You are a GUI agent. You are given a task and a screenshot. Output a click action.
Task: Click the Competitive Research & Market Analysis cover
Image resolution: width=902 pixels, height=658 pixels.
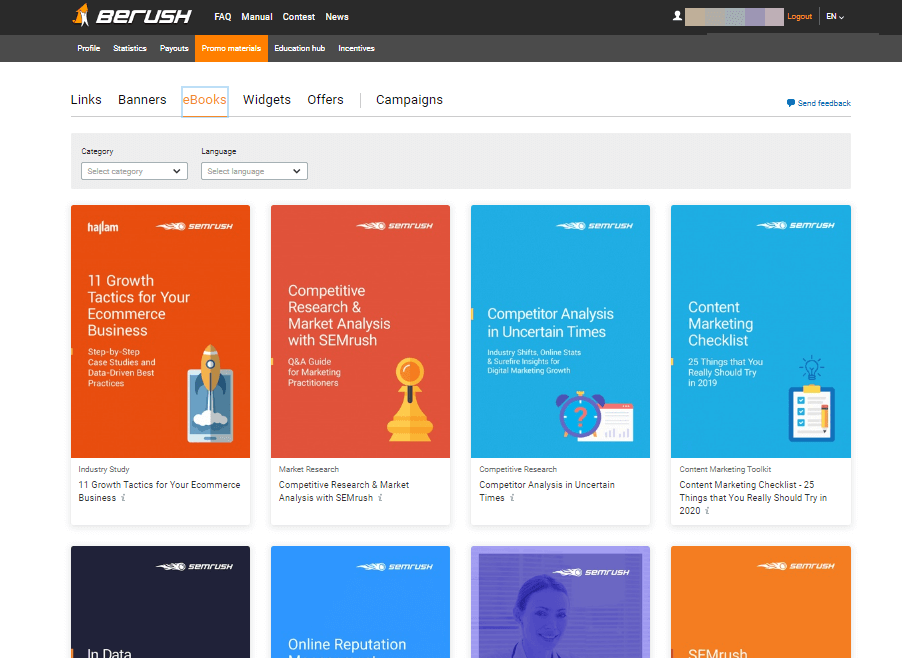360,331
